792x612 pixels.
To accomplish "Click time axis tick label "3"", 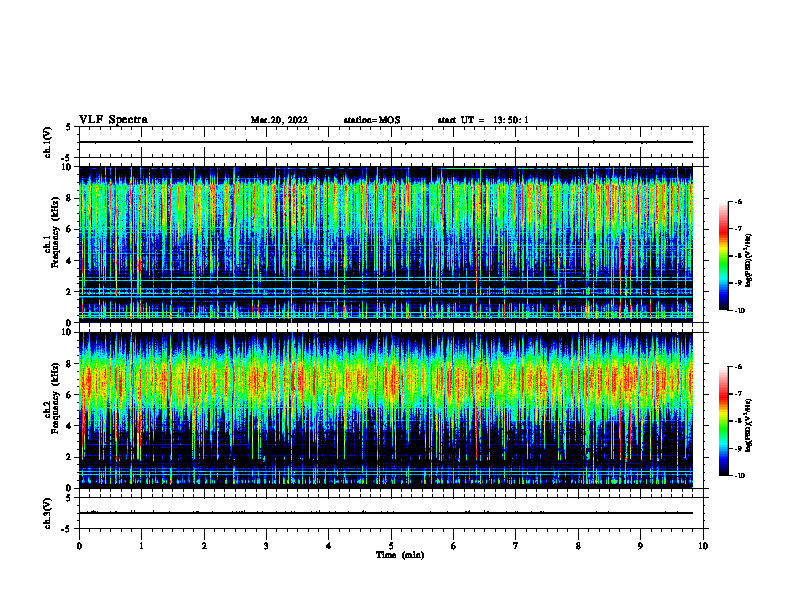I will click(266, 546).
